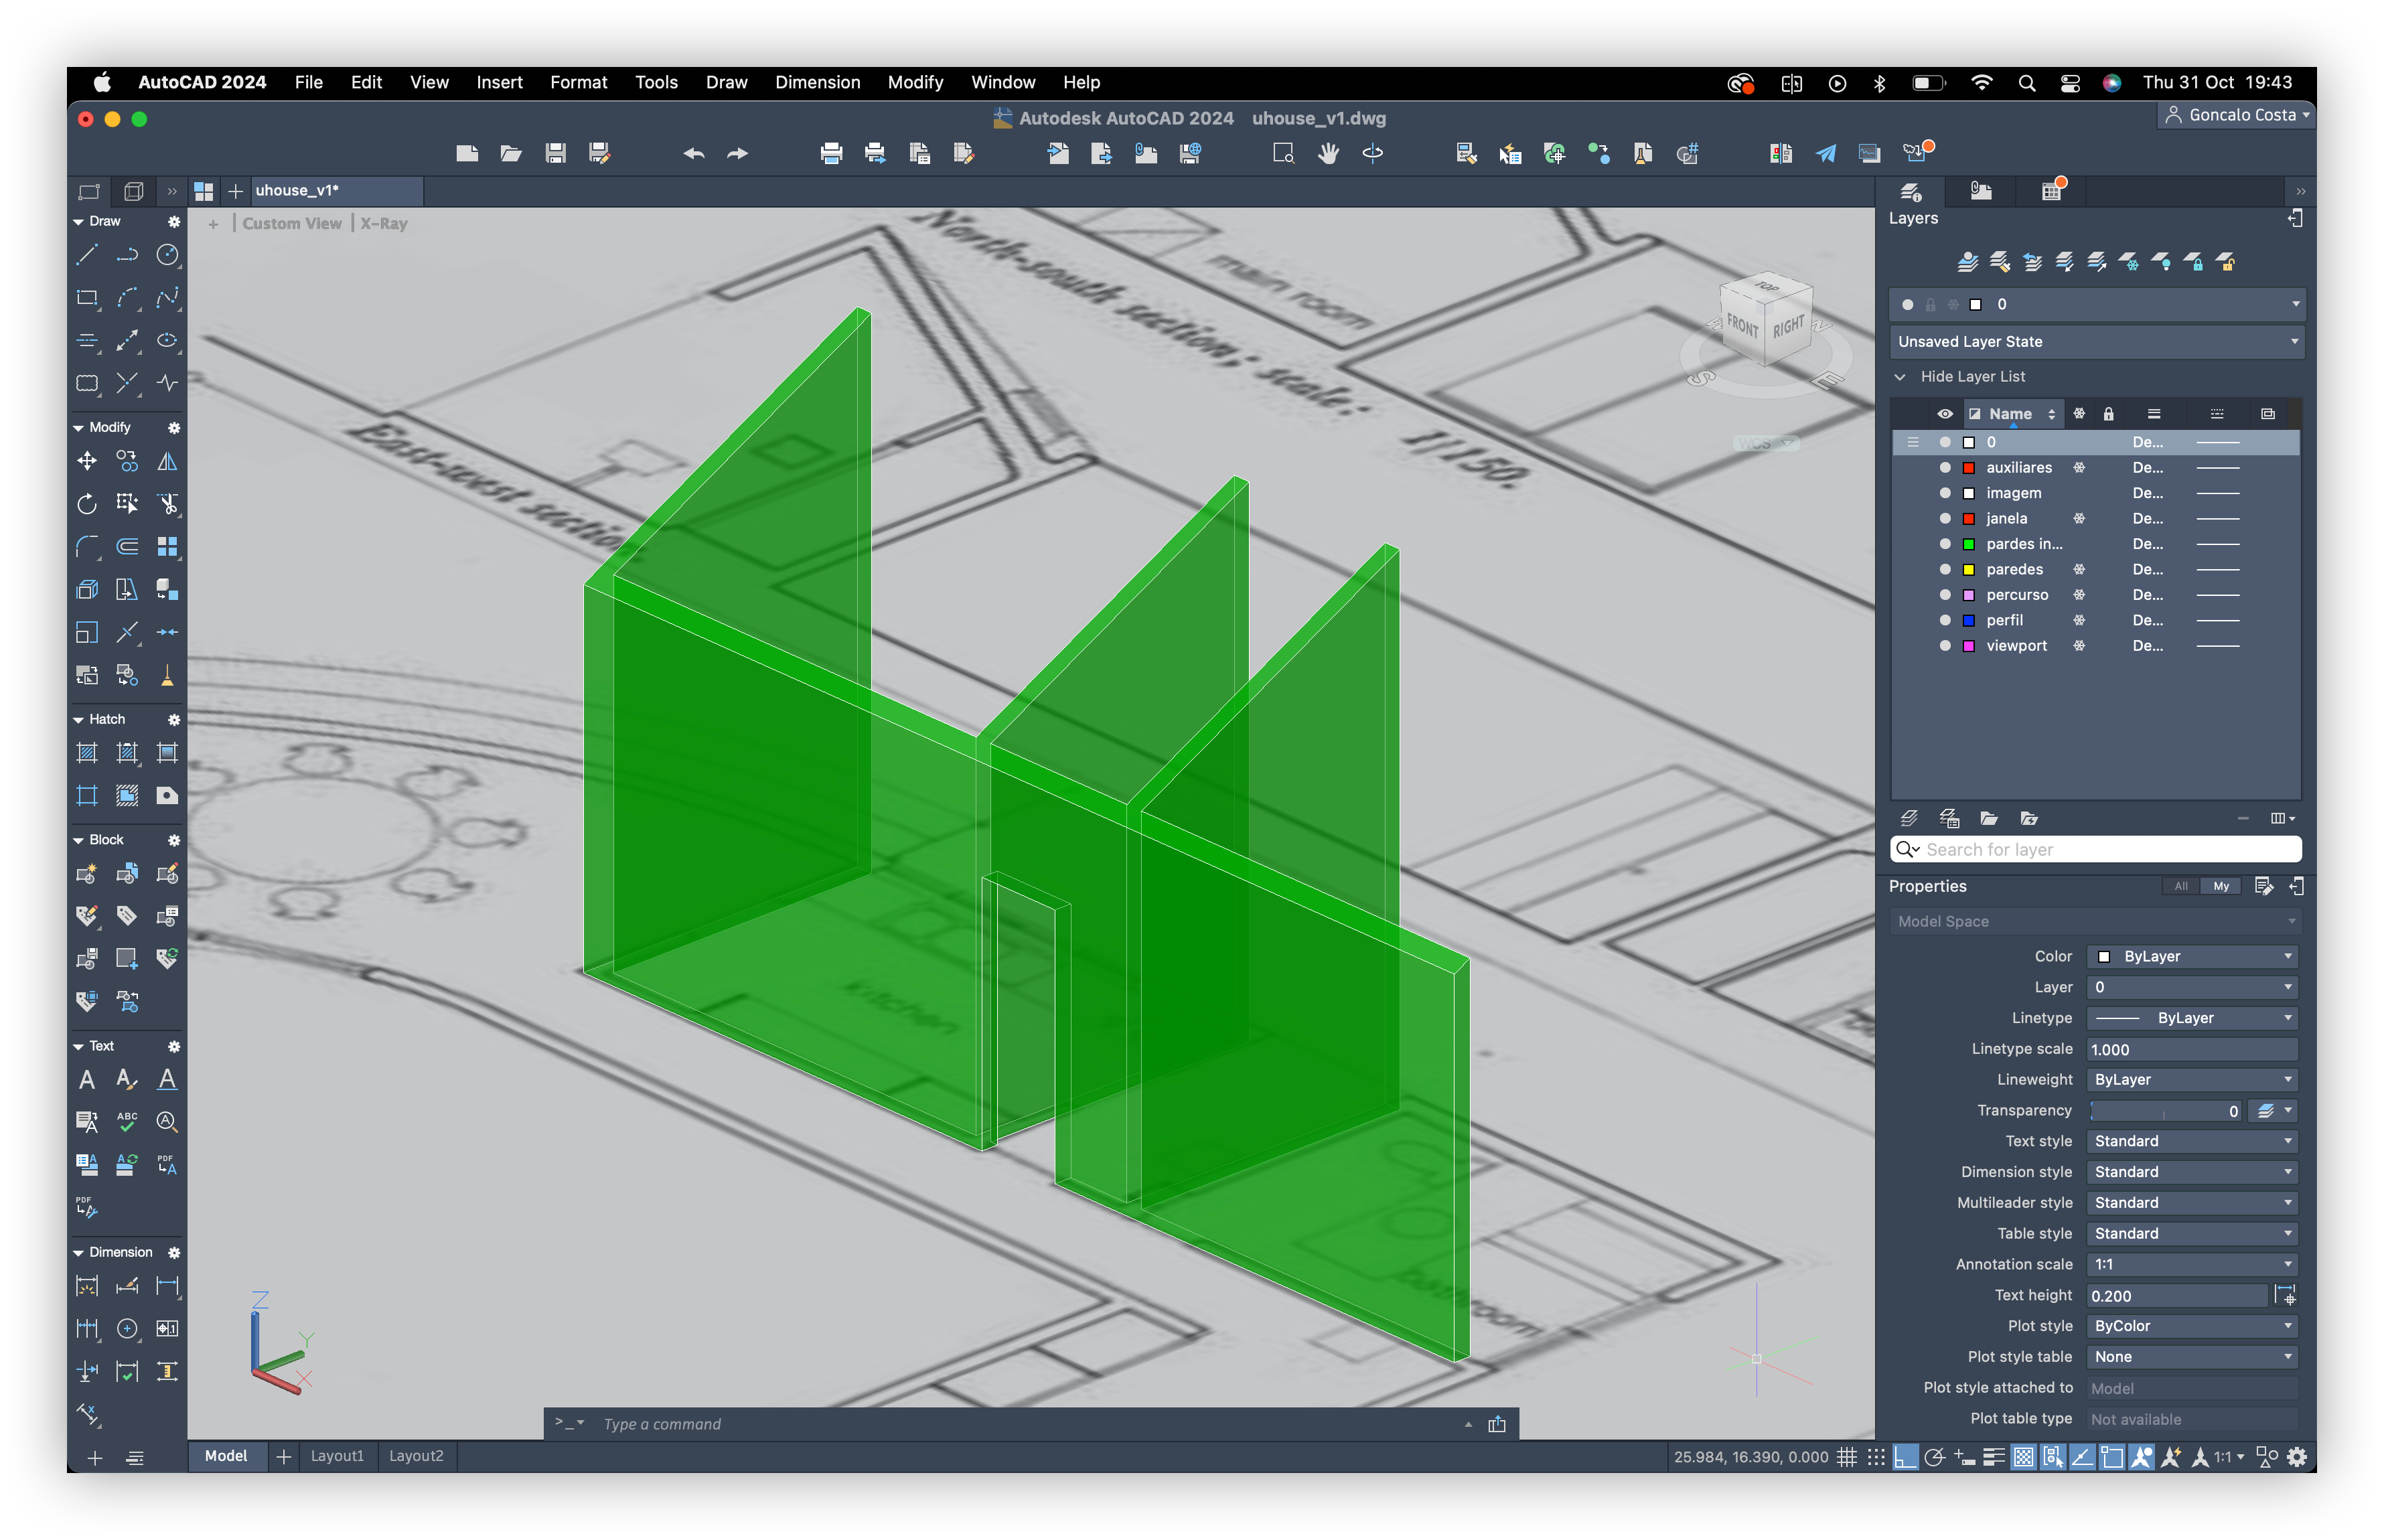
Task: Select the Circle draw tool
Action: [167, 255]
